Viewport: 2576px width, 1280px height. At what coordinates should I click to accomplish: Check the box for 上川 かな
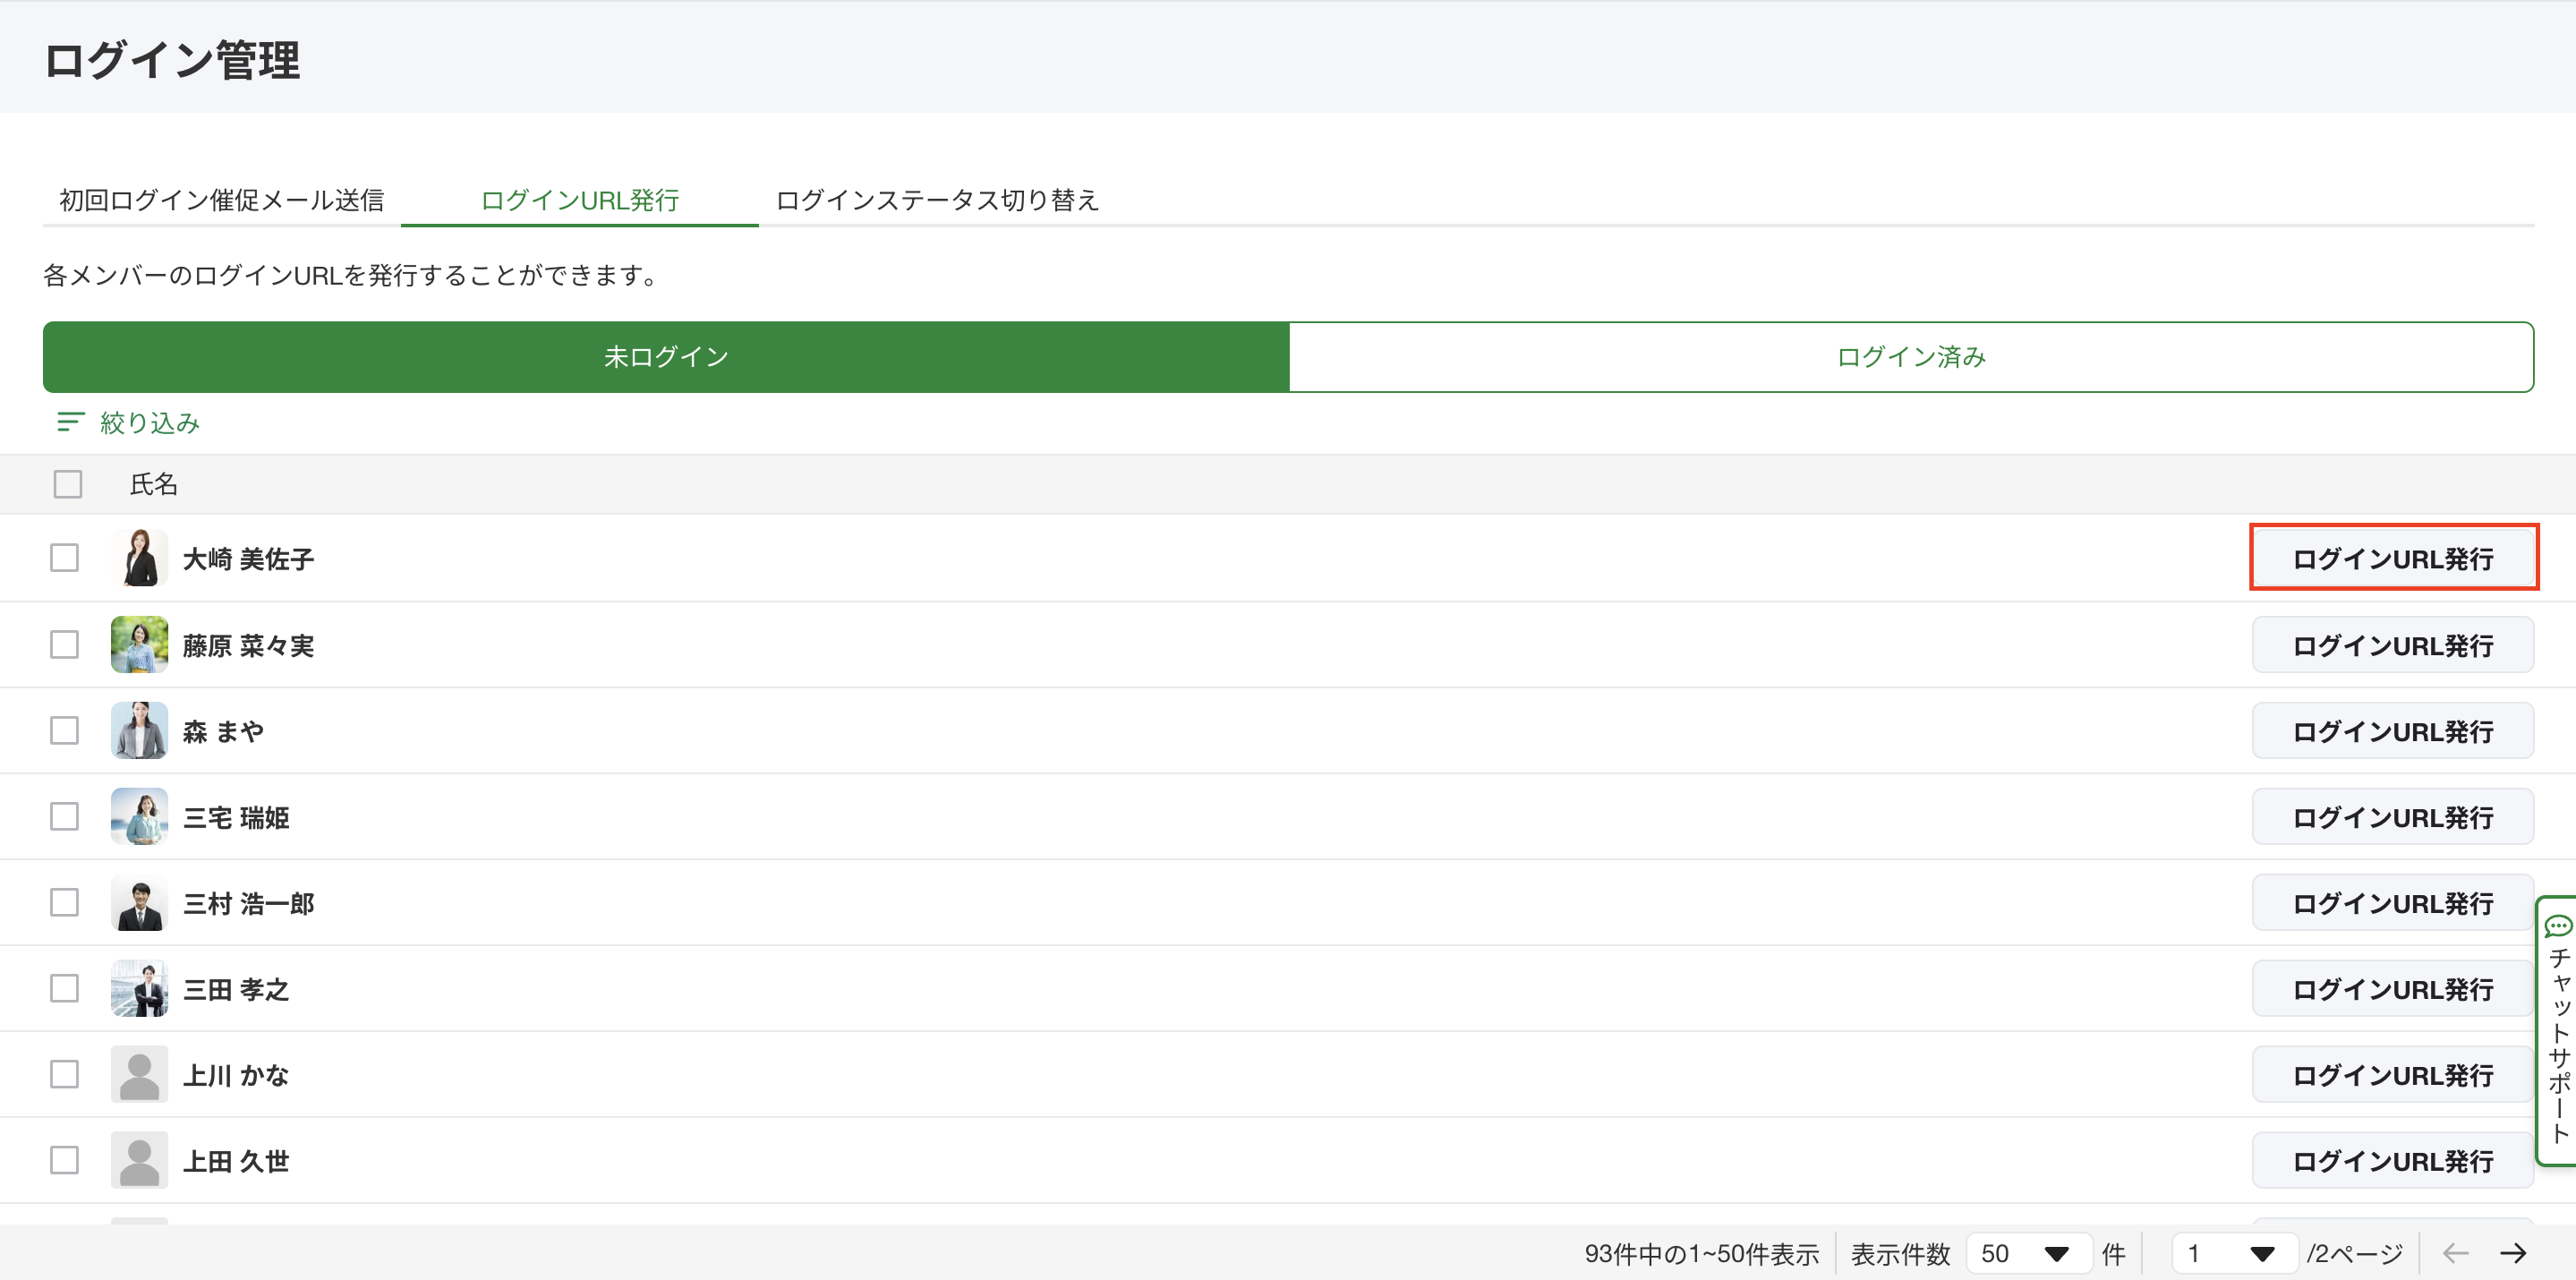click(x=64, y=1074)
